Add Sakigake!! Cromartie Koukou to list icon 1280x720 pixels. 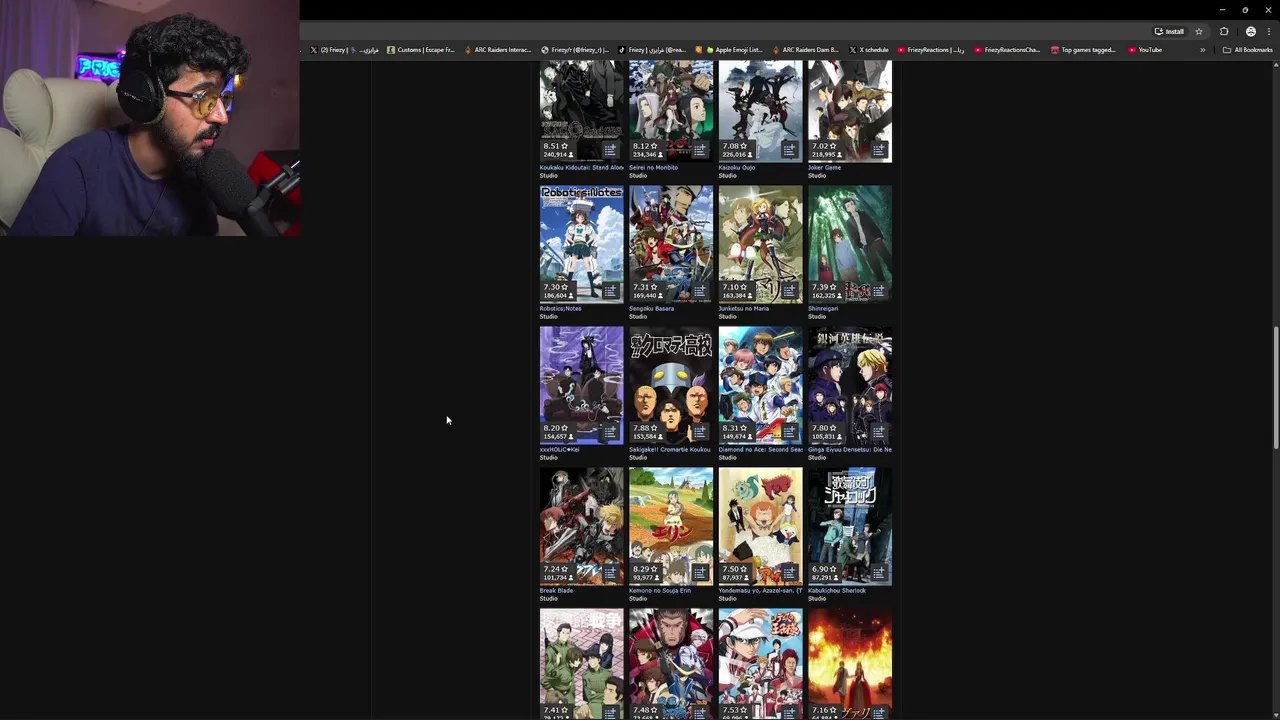[x=700, y=432]
